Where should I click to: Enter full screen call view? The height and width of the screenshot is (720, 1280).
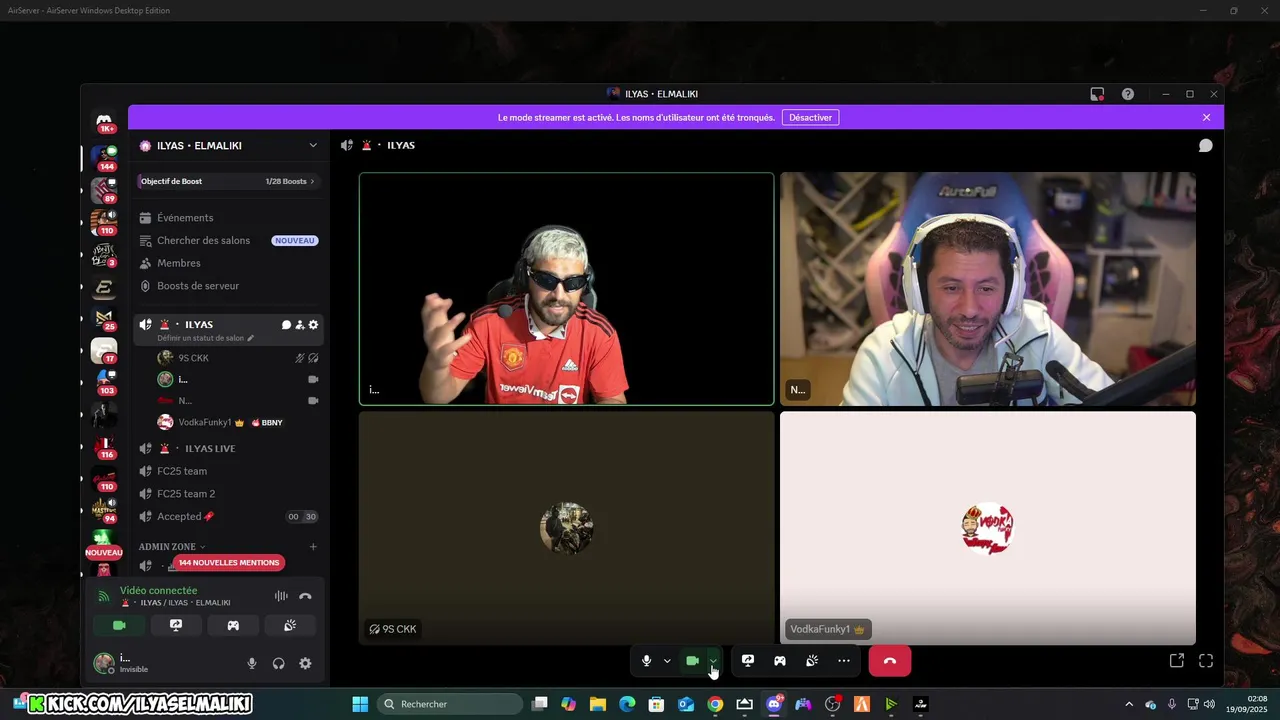1206,661
